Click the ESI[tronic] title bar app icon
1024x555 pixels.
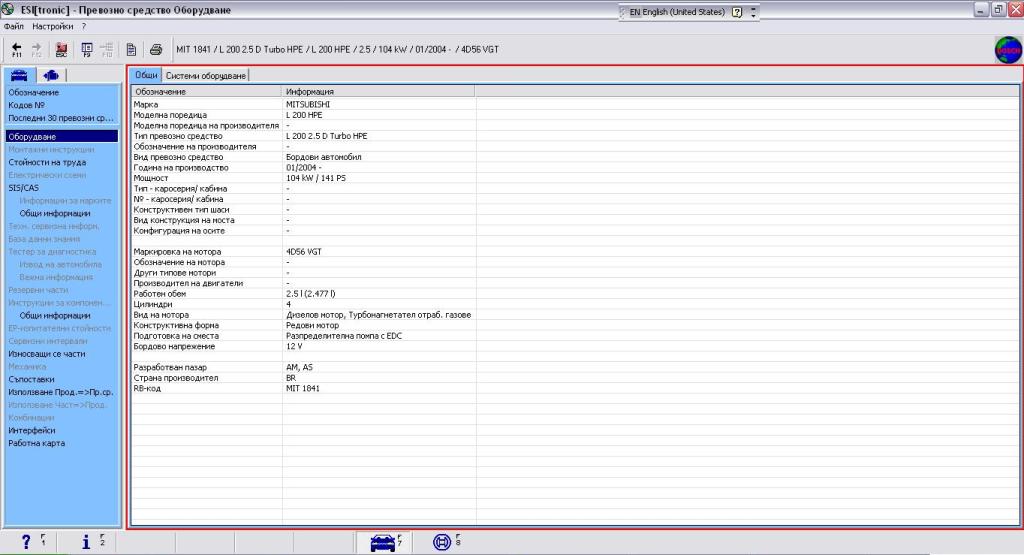tap(8, 10)
